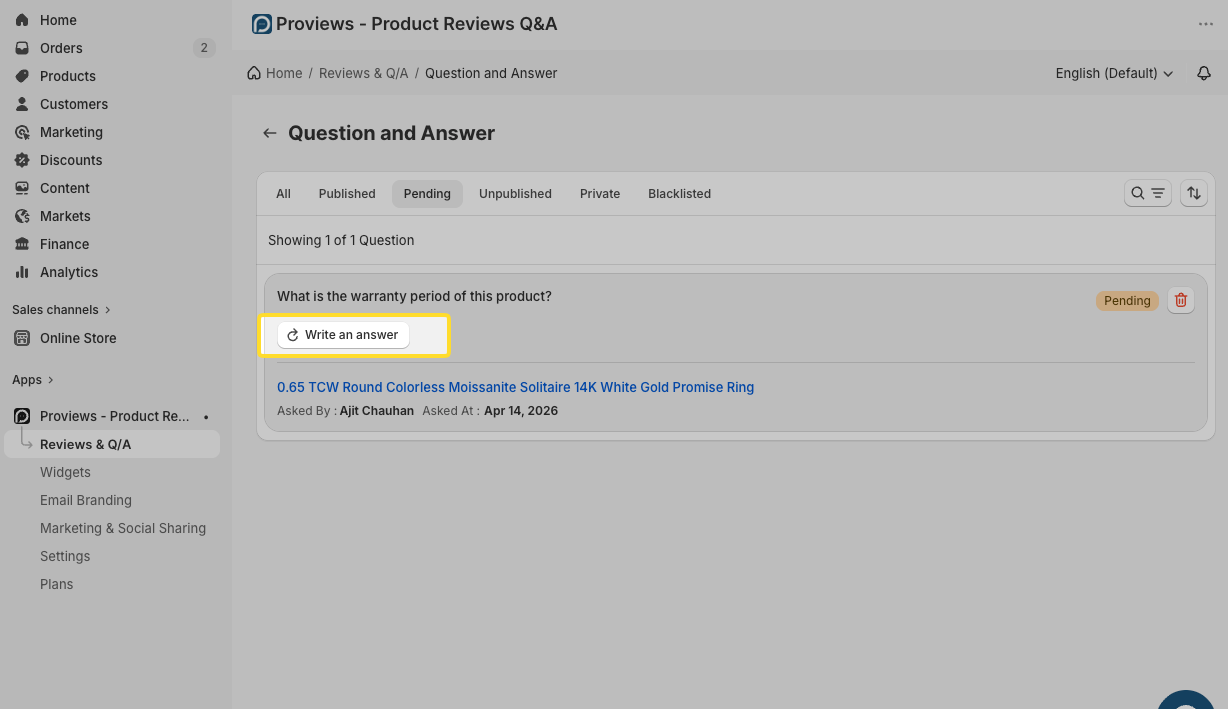The width and height of the screenshot is (1228, 709).
Task: Delete the warranty question with the trash icon
Action: tap(1181, 300)
